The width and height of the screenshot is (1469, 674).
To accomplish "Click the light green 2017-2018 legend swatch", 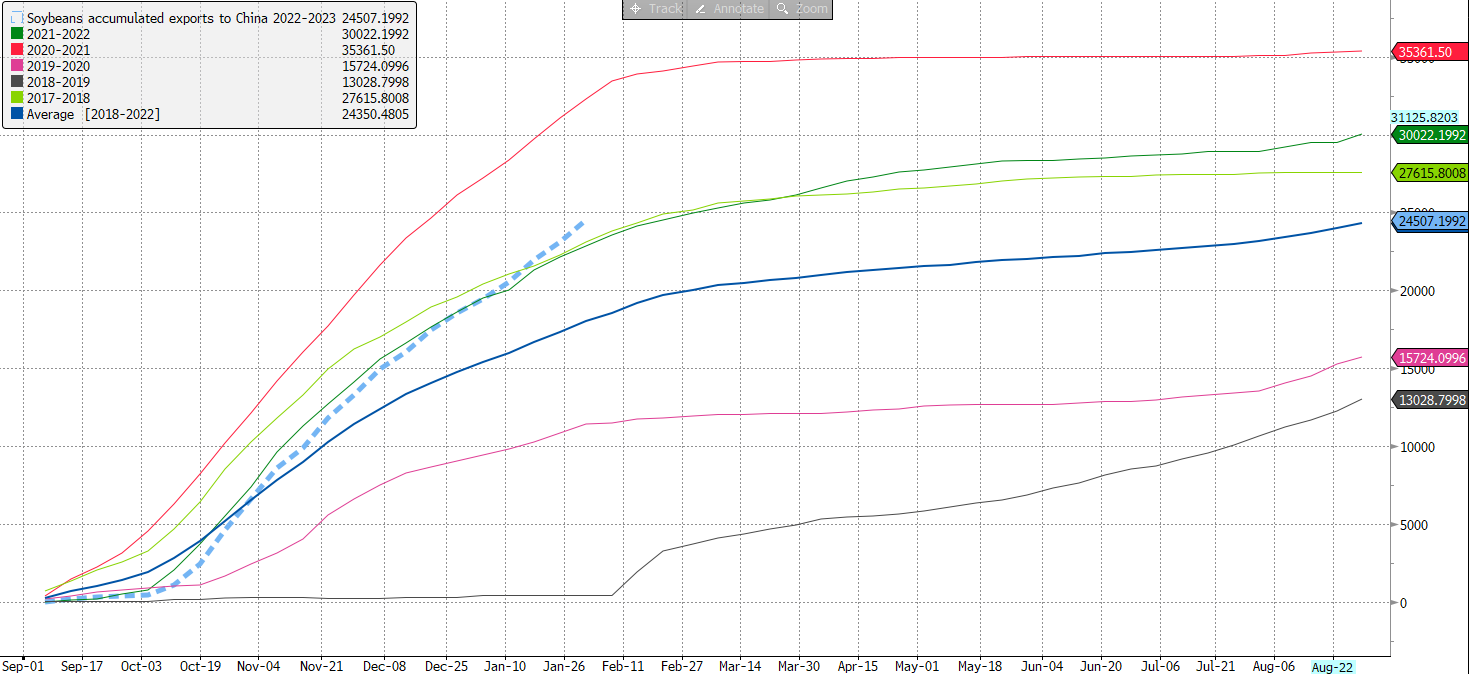I will coord(17,98).
